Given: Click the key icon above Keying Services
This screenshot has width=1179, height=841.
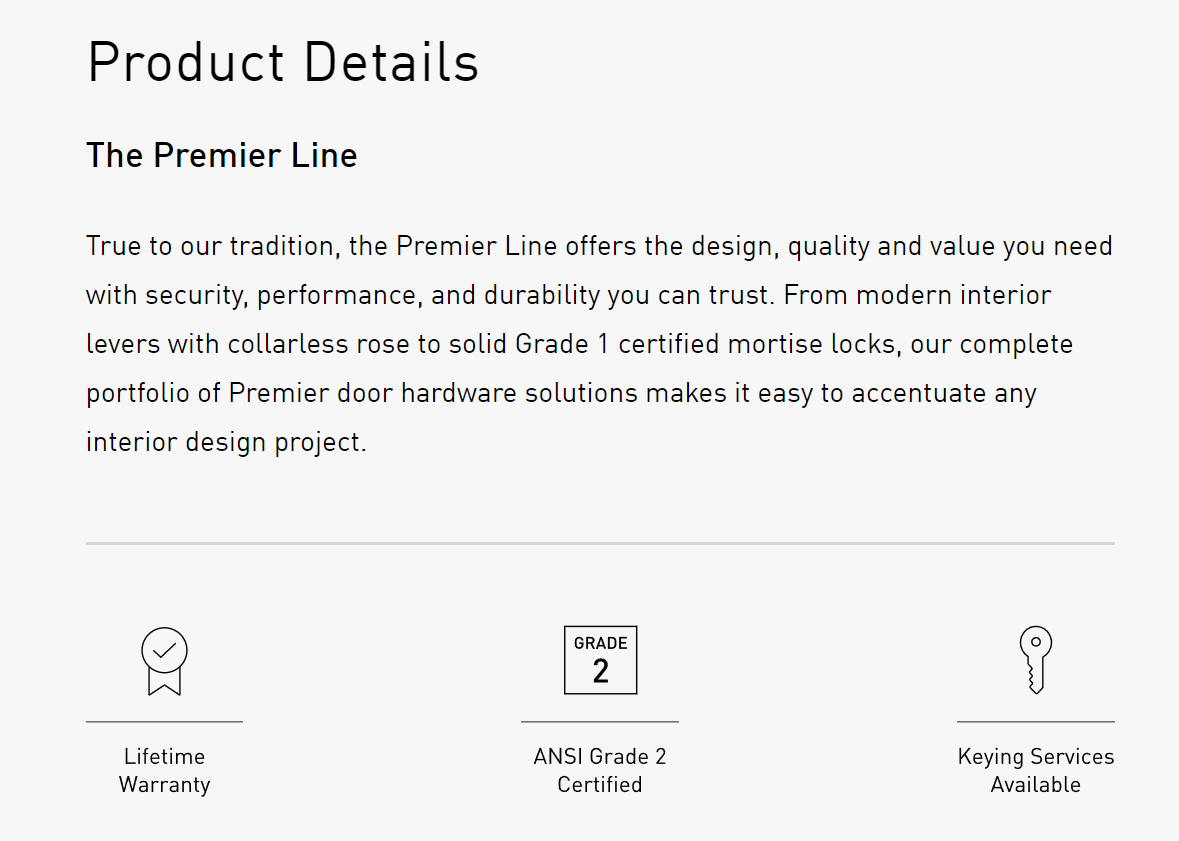Looking at the screenshot, I should (x=1035, y=660).
